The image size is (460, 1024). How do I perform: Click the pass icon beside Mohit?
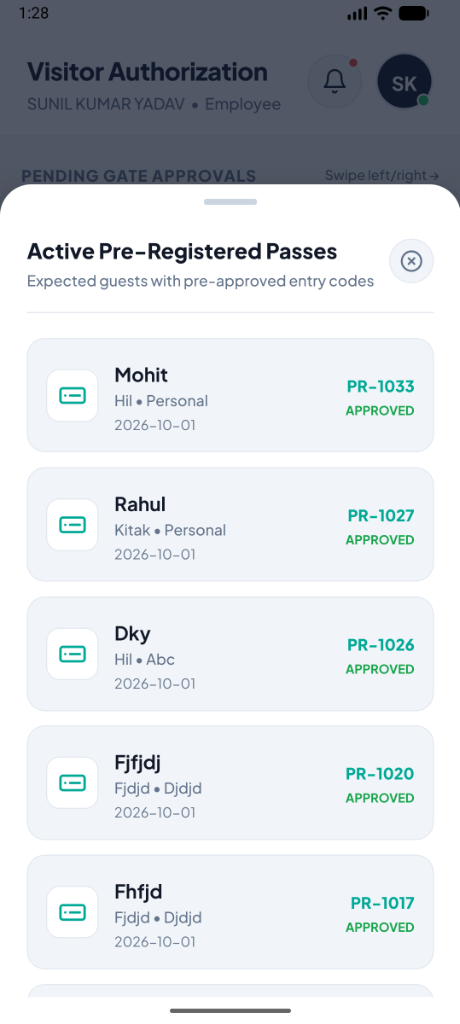click(73, 395)
